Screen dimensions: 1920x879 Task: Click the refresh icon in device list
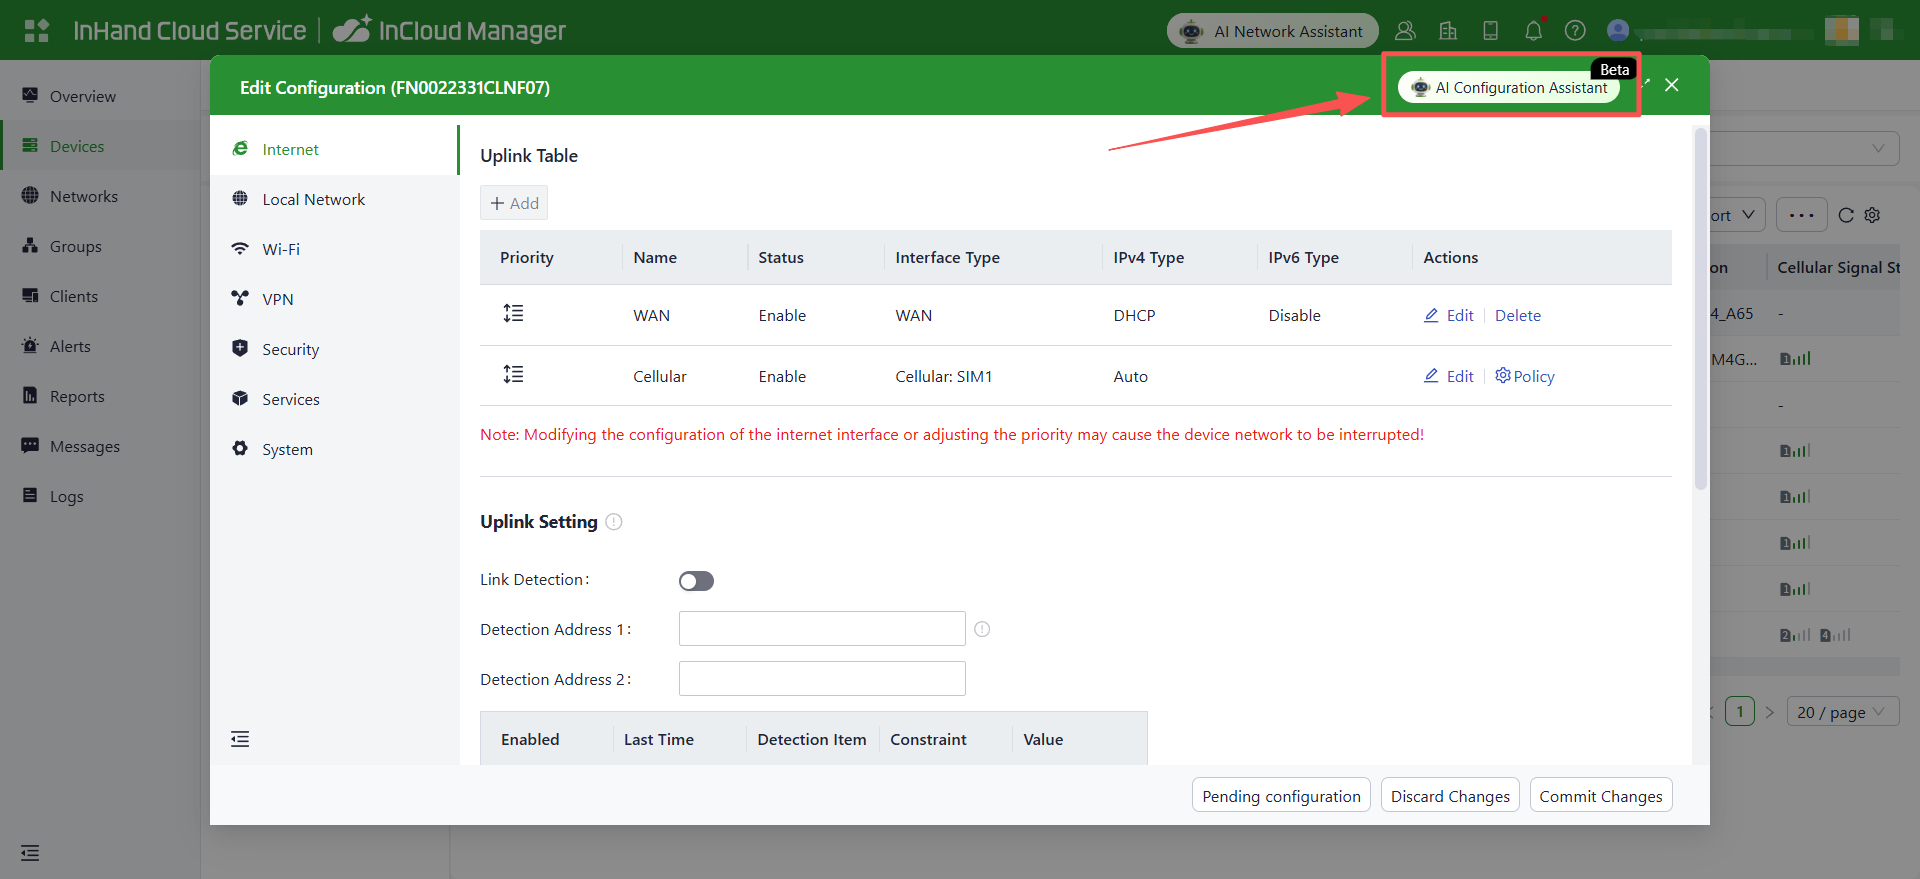1846,215
